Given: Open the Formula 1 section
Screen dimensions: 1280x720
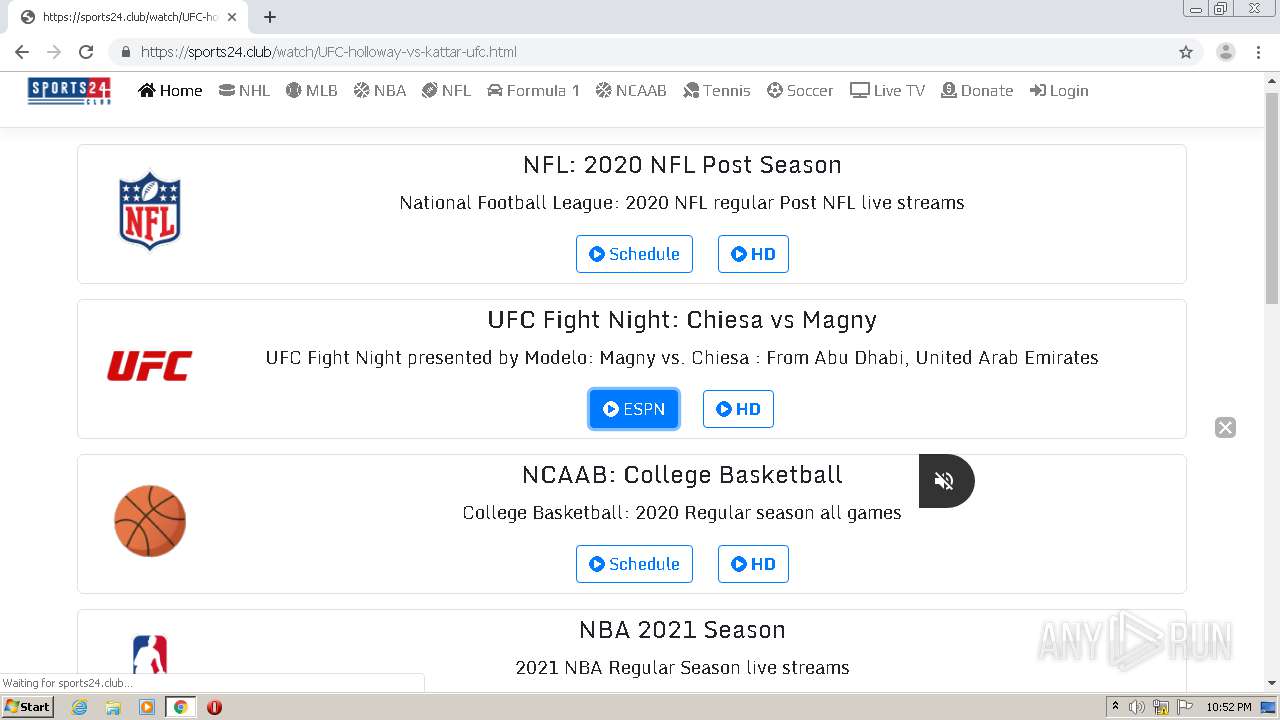Looking at the screenshot, I should click(533, 90).
